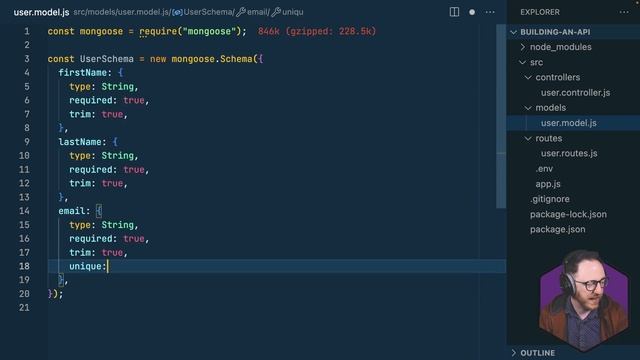Select user.model.js in the explorer
Viewport: 640px width, 360px height.
(x=569, y=123)
